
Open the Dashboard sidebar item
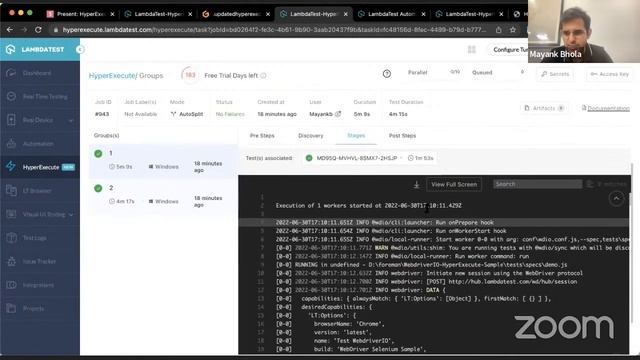[37, 73]
